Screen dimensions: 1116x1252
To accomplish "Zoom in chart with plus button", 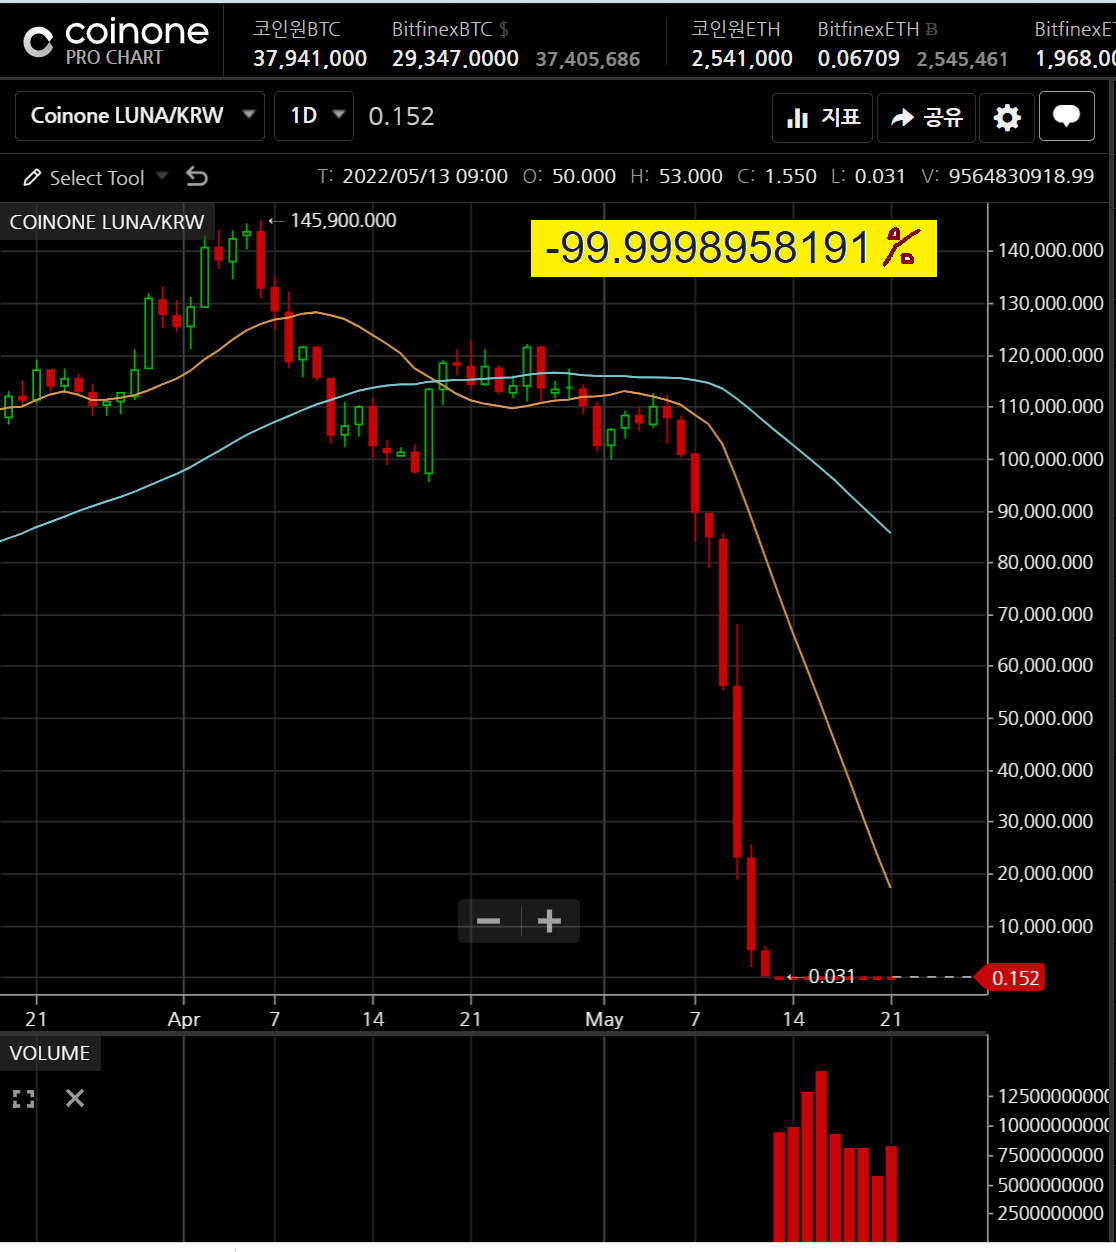I will pyautogui.click(x=550, y=921).
